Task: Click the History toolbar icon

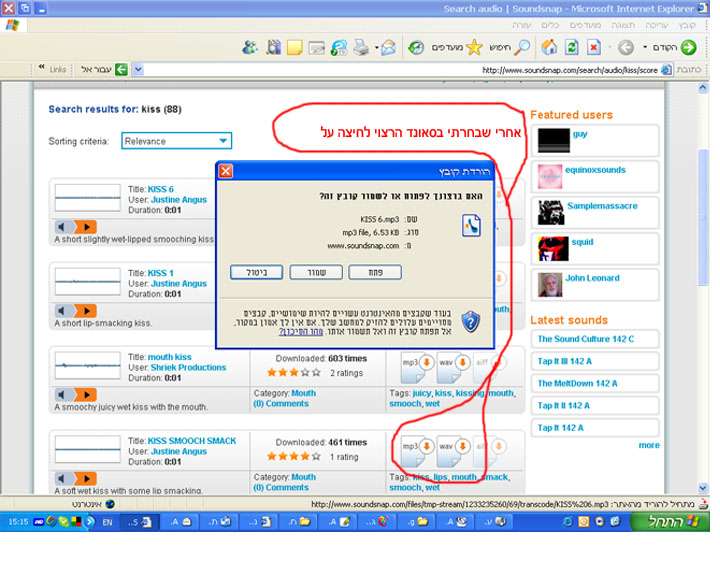Action: 416,47
